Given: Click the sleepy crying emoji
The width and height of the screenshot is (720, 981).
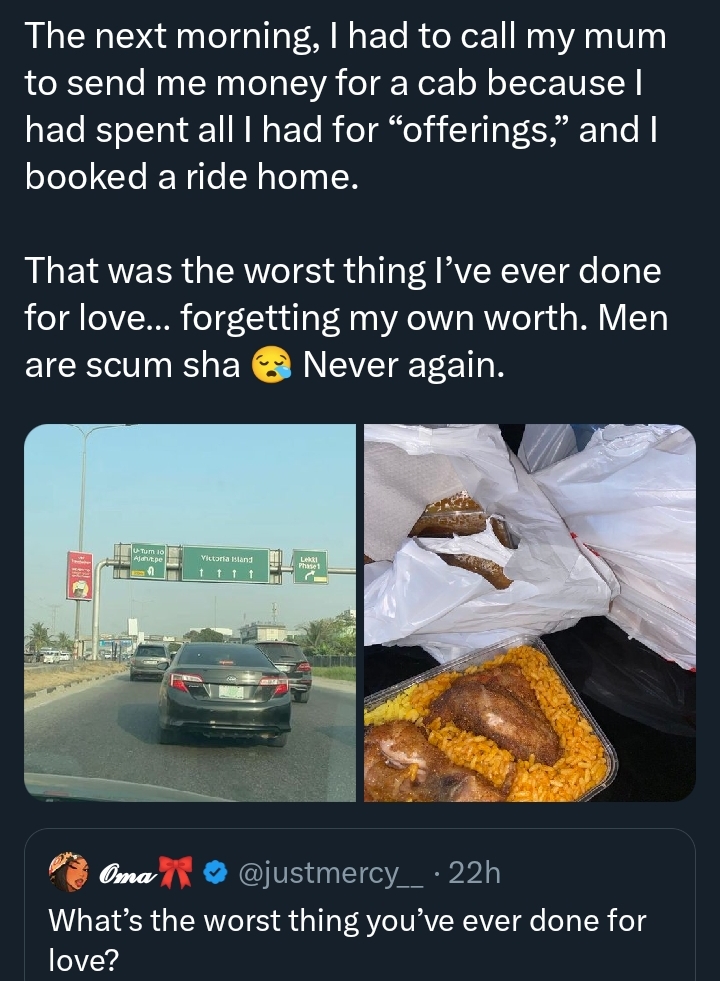Looking at the screenshot, I should click(271, 367).
